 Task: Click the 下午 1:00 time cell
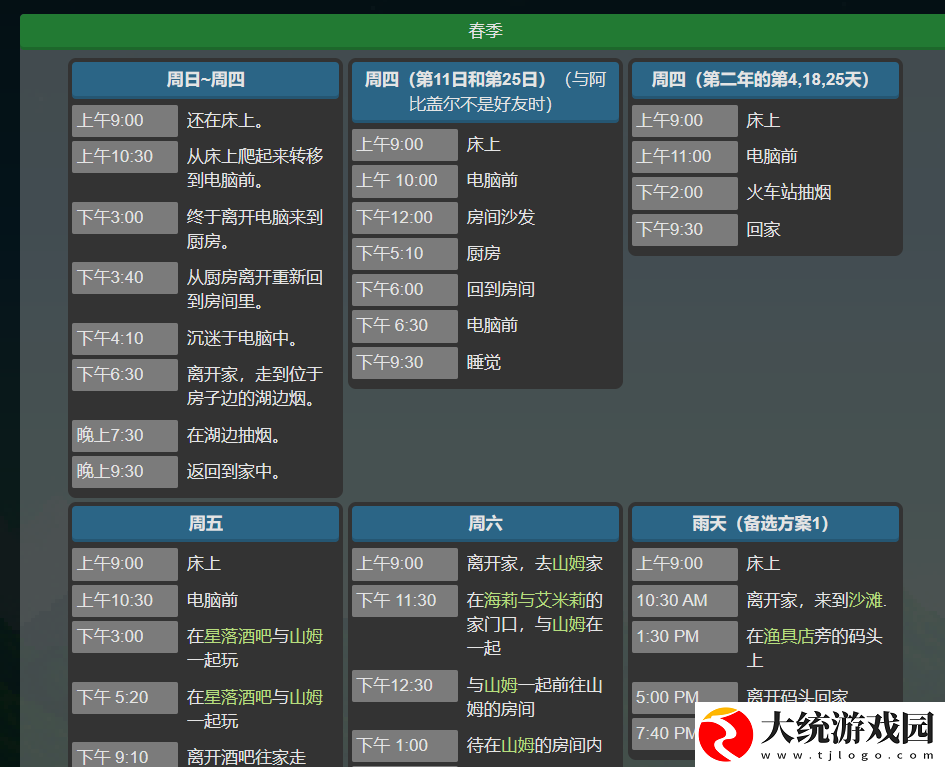pyautogui.click(x=404, y=746)
